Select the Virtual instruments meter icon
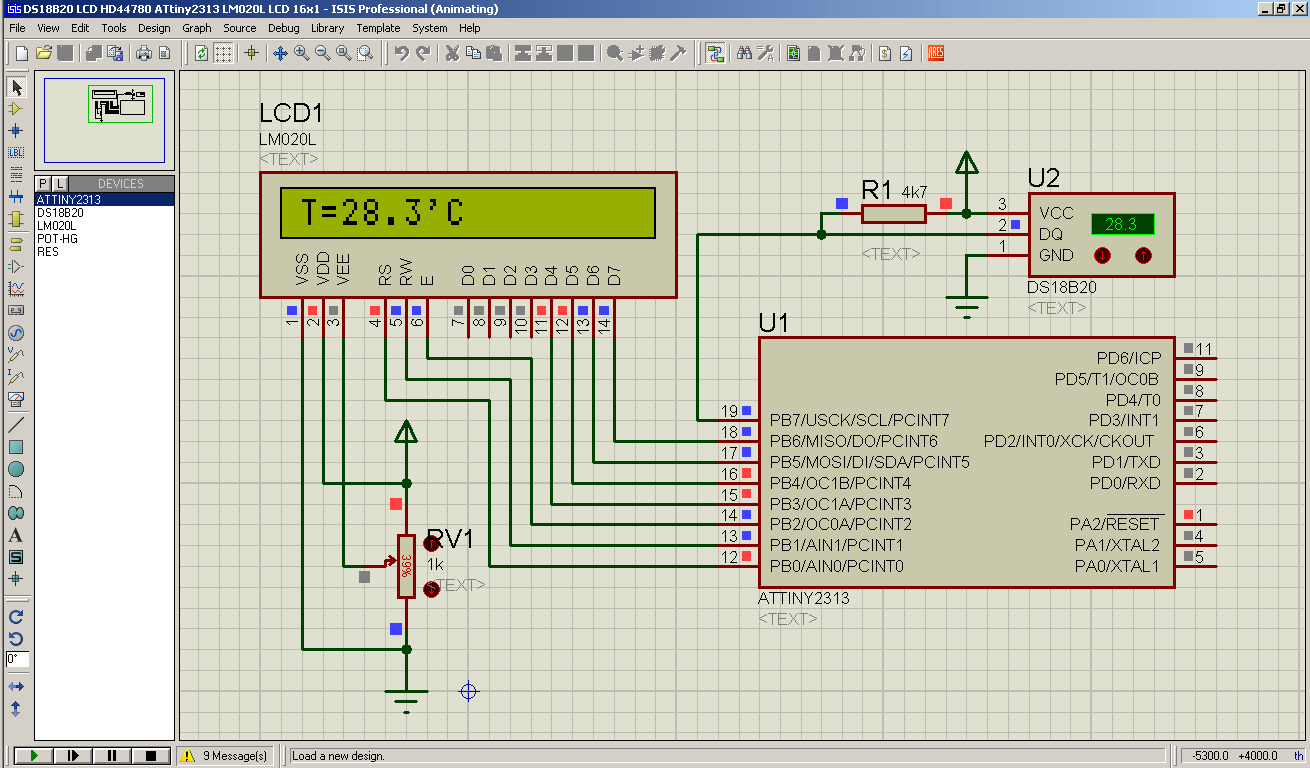The width and height of the screenshot is (1310, 768). 15,399
